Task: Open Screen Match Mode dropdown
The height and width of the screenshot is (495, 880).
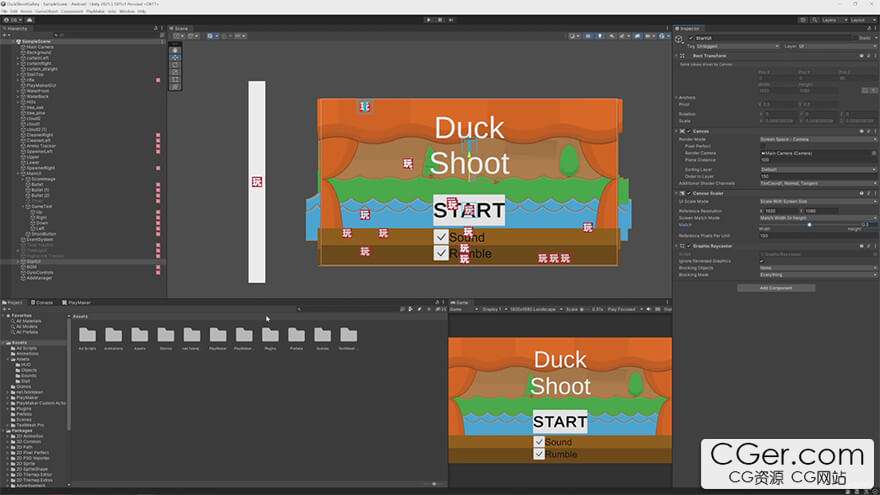Action: coord(818,218)
